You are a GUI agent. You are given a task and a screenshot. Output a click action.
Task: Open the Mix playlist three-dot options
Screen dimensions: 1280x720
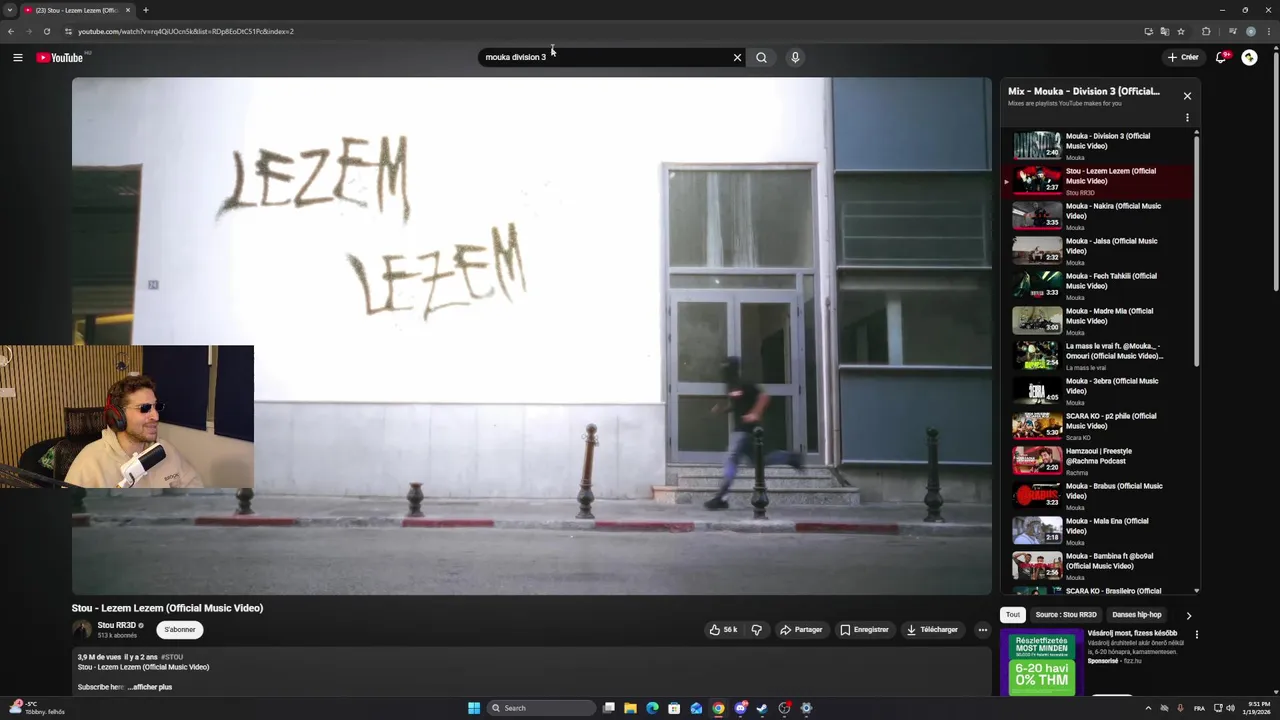coord(1187,117)
